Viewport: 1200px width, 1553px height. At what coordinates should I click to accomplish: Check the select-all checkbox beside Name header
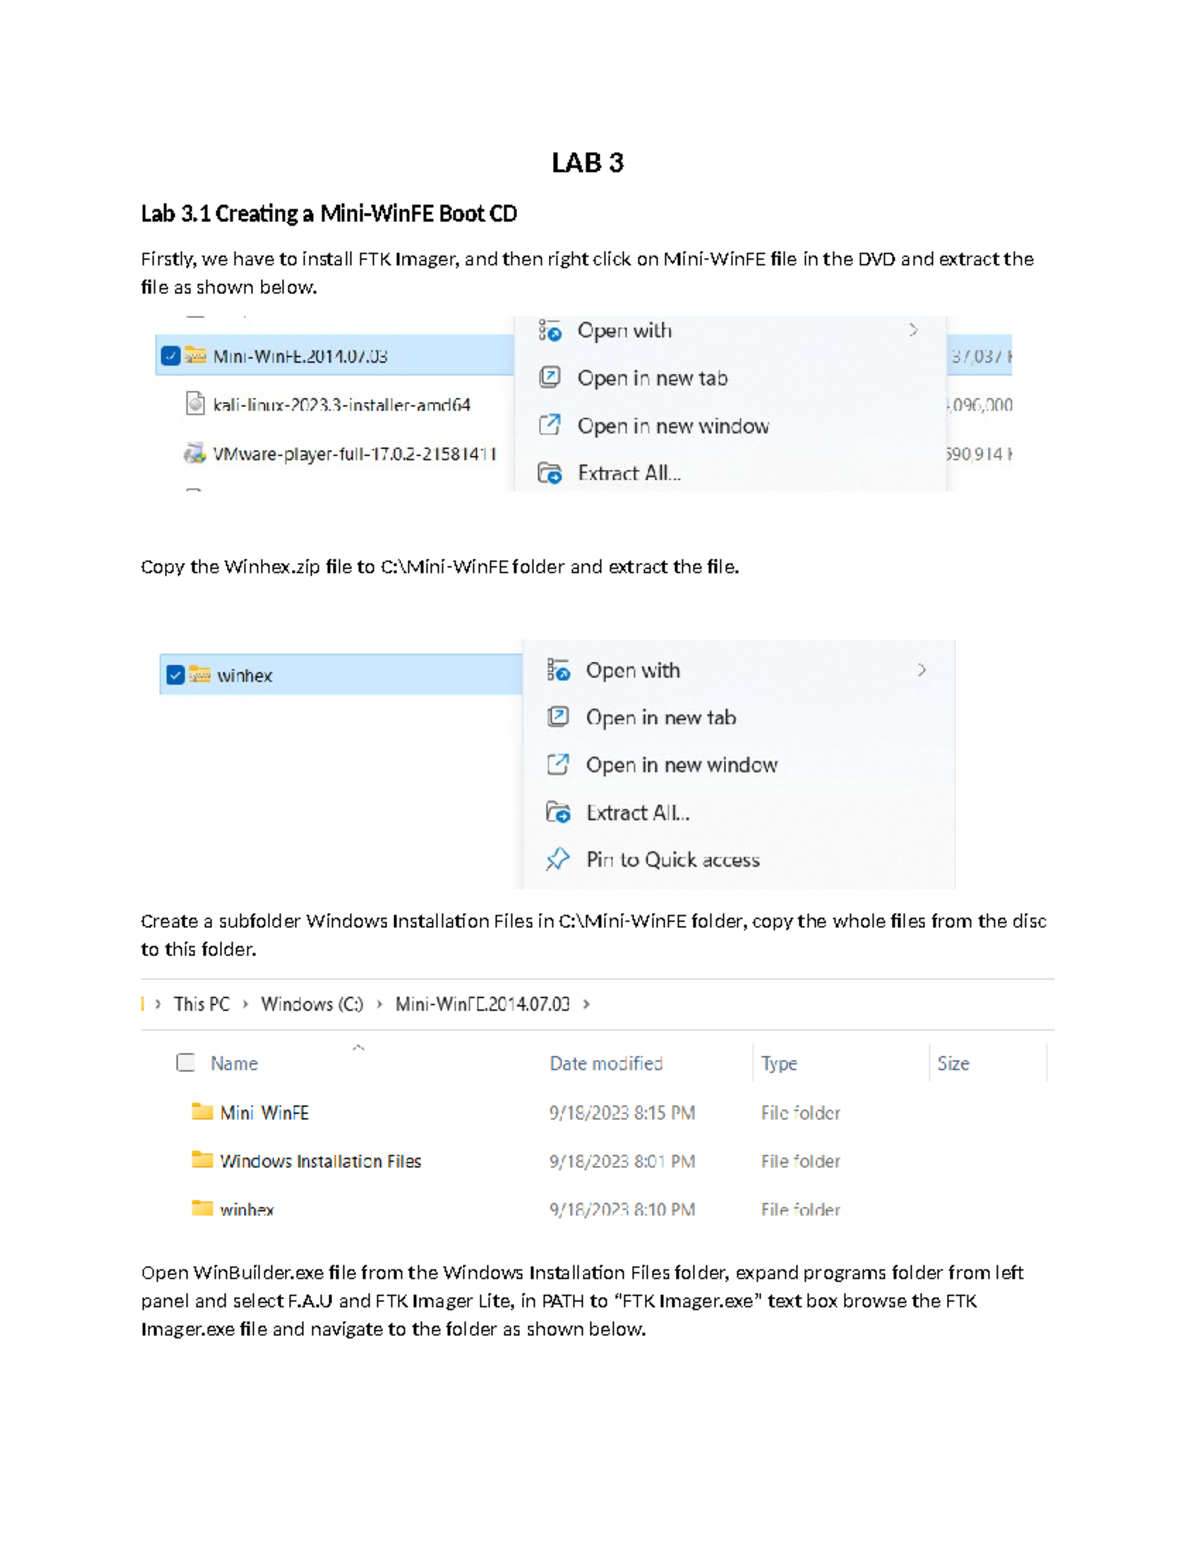(x=183, y=1063)
